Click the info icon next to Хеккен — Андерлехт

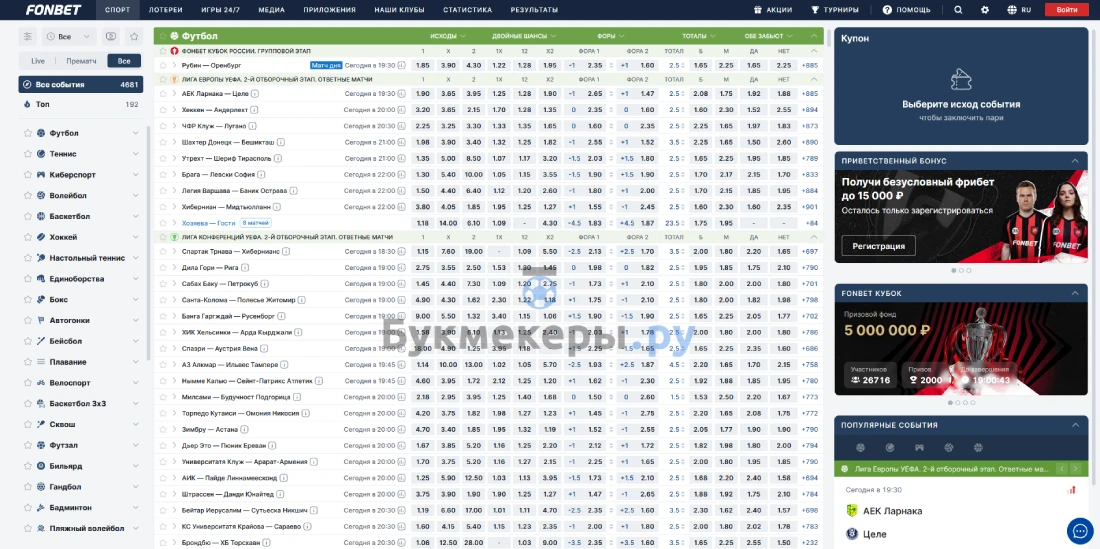click(254, 109)
